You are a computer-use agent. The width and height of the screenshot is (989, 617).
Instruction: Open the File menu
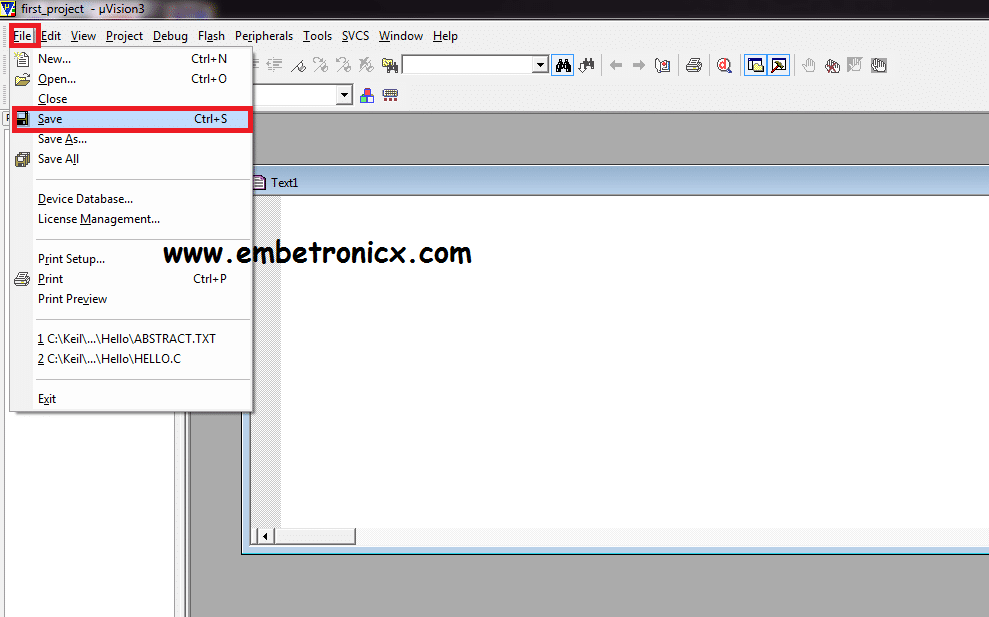[x=22, y=36]
